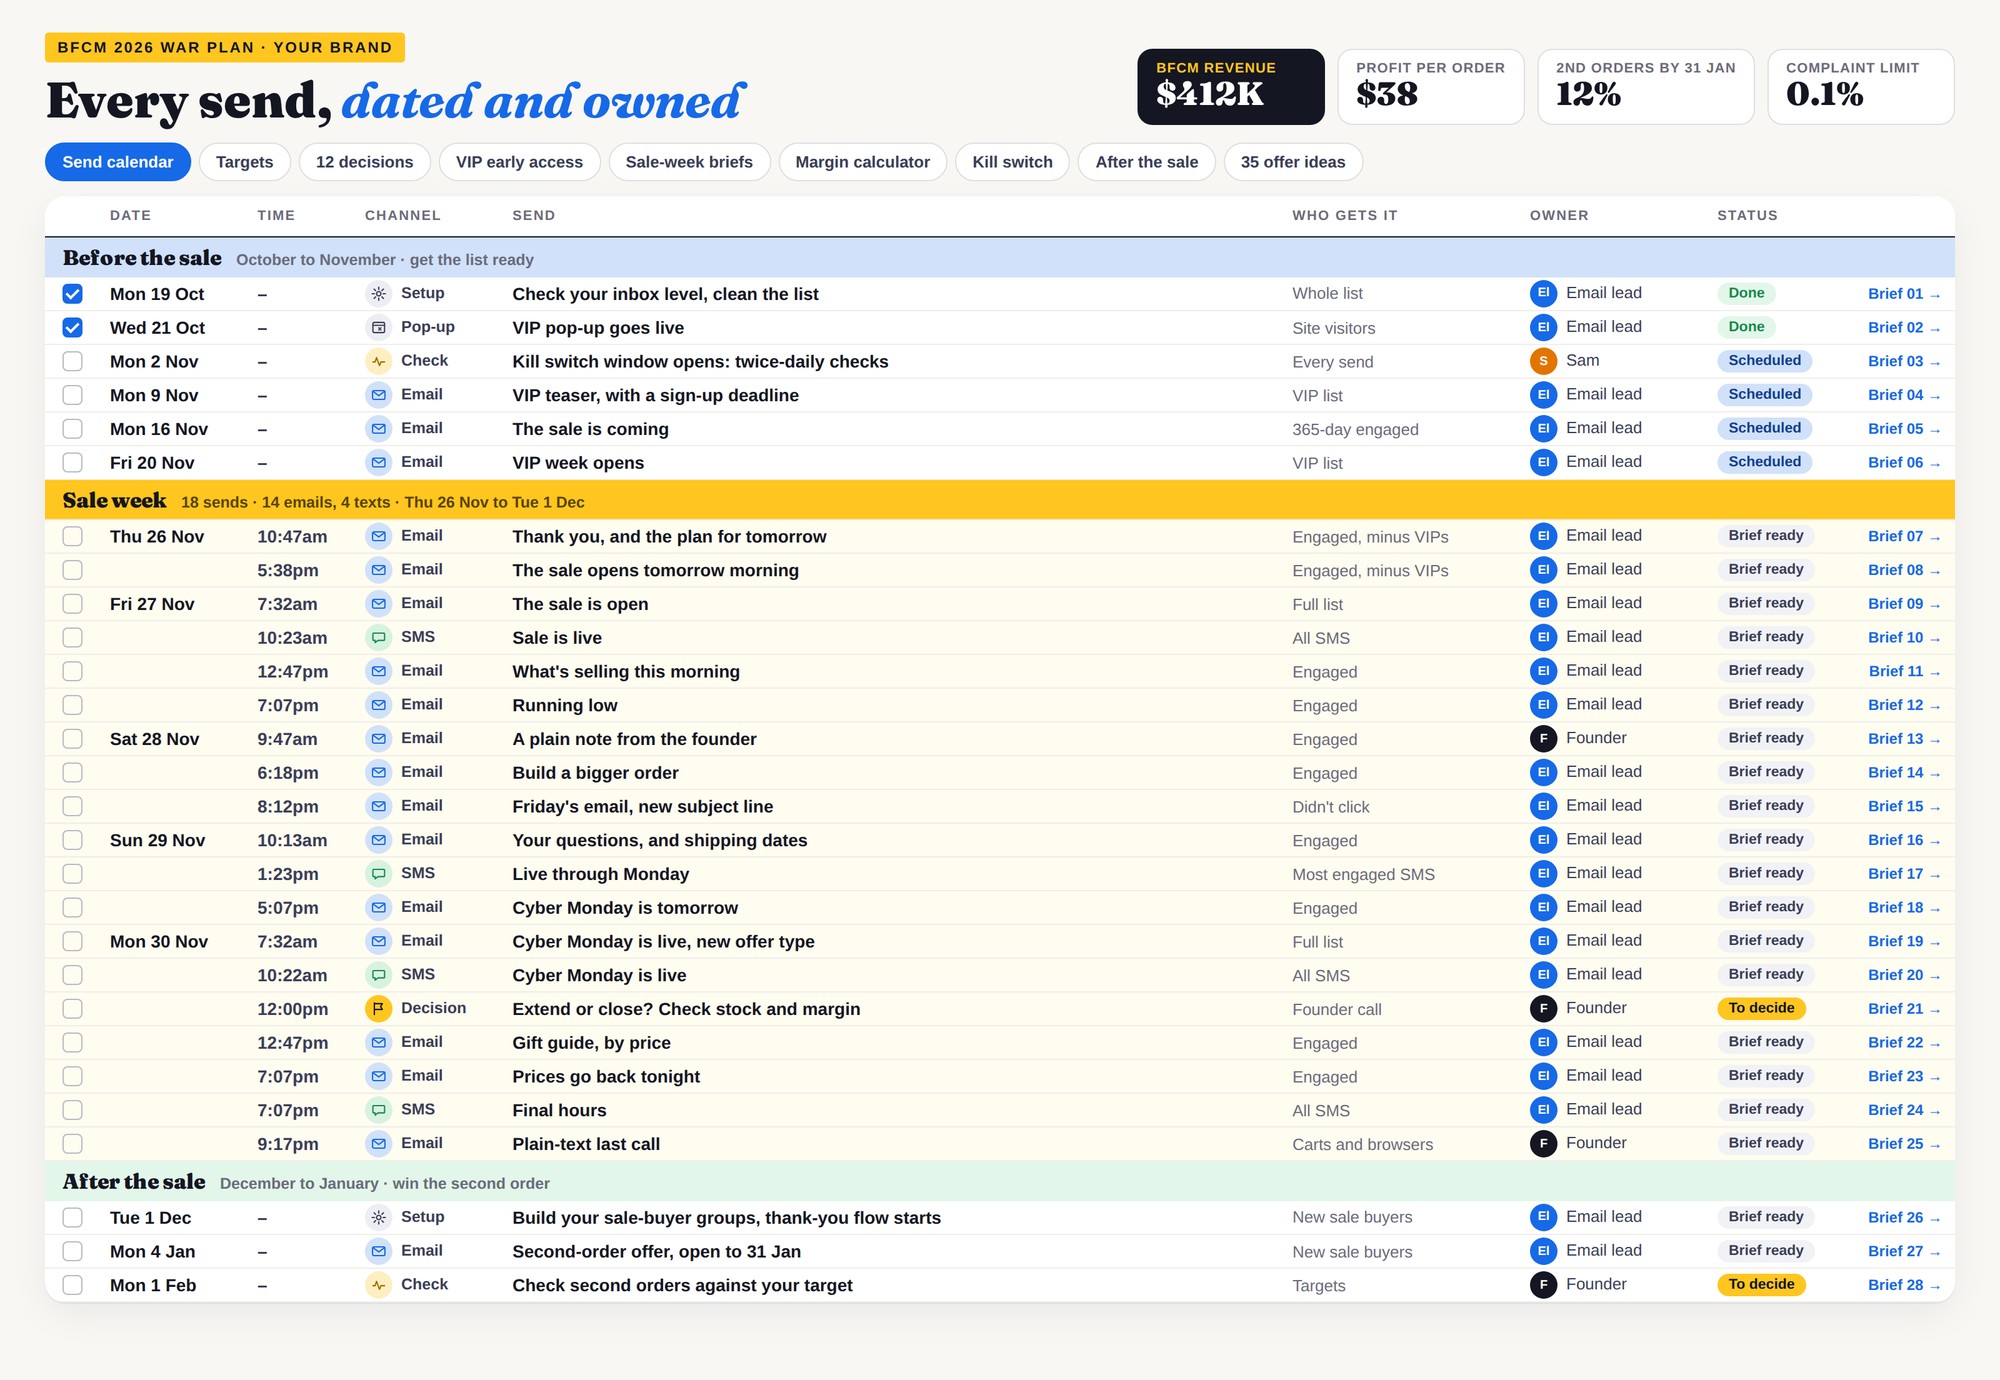Click the To decide status at 12:00pm
Viewport: 2000px width, 1380px height.
coord(1761,1008)
